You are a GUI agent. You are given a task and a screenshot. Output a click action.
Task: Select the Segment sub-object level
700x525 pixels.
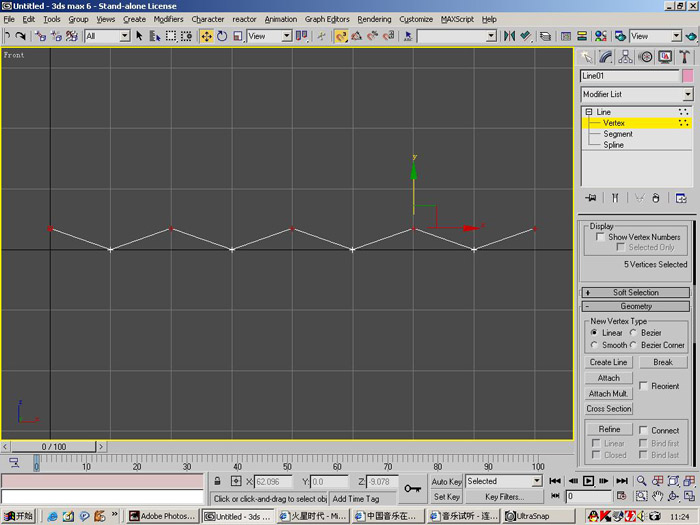(x=618, y=134)
